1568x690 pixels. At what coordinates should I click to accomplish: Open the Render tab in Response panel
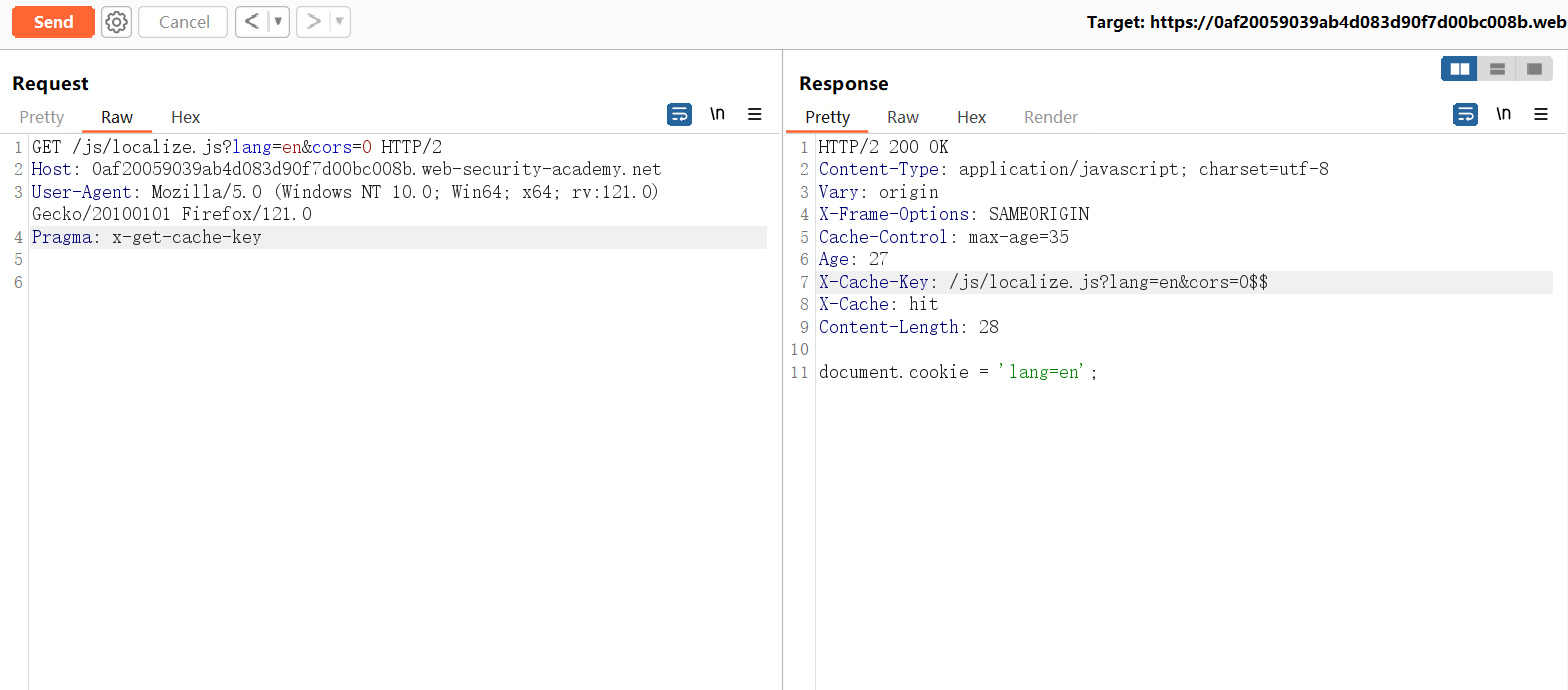pyautogui.click(x=1050, y=117)
